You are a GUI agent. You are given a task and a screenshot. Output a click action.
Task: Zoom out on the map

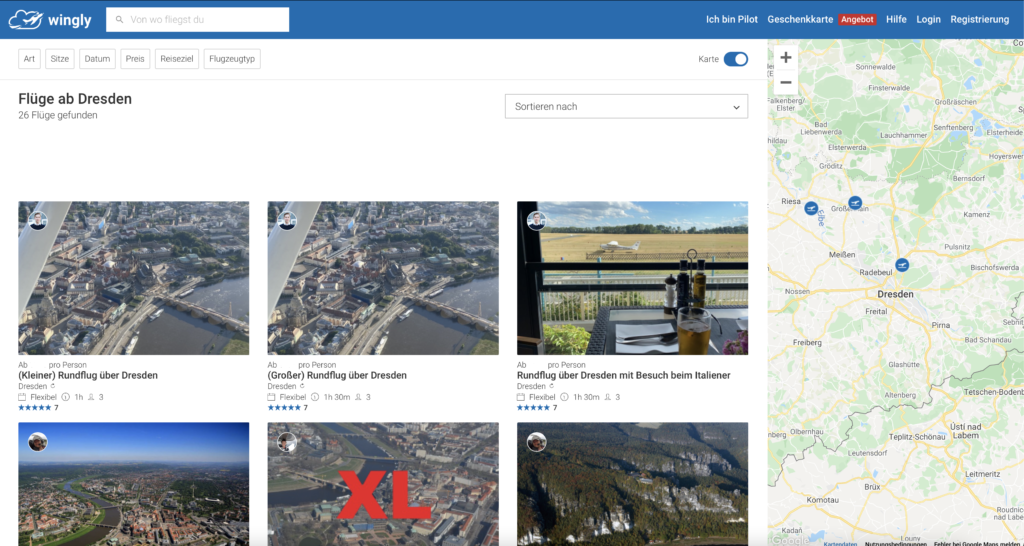[786, 82]
